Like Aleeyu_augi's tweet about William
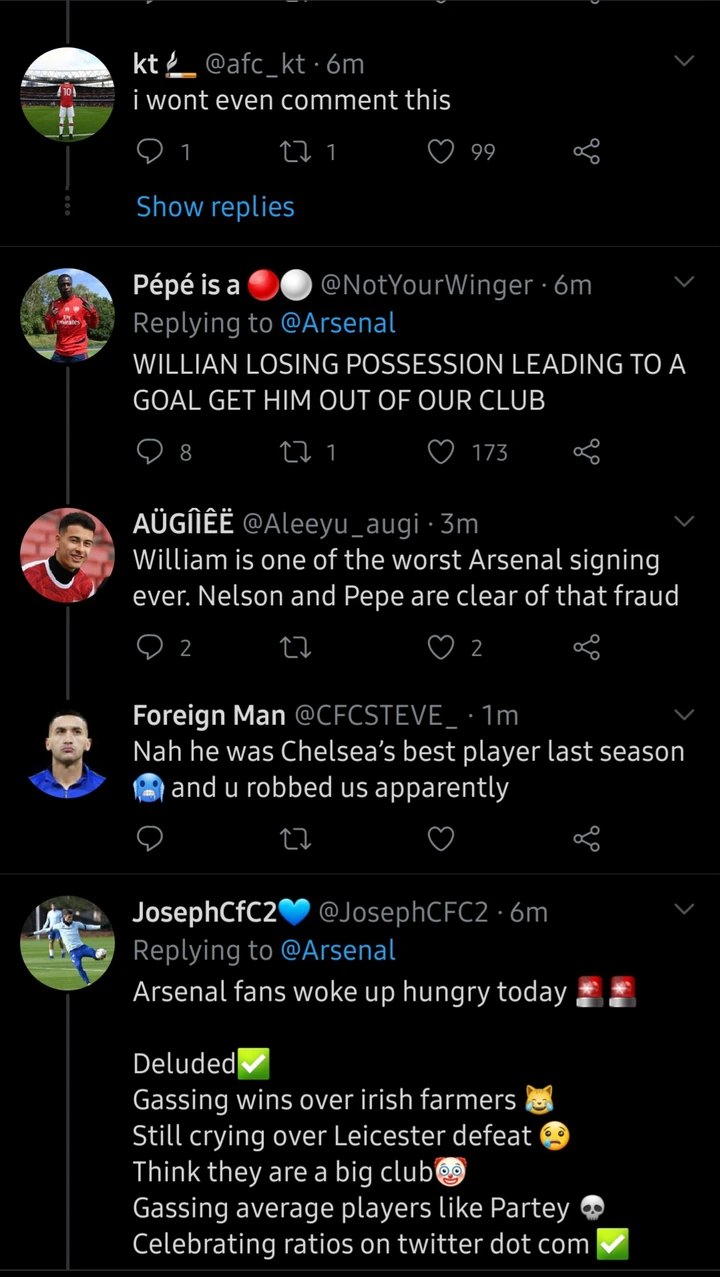This screenshot has width=720, height=1277. [x=441, y=648]
